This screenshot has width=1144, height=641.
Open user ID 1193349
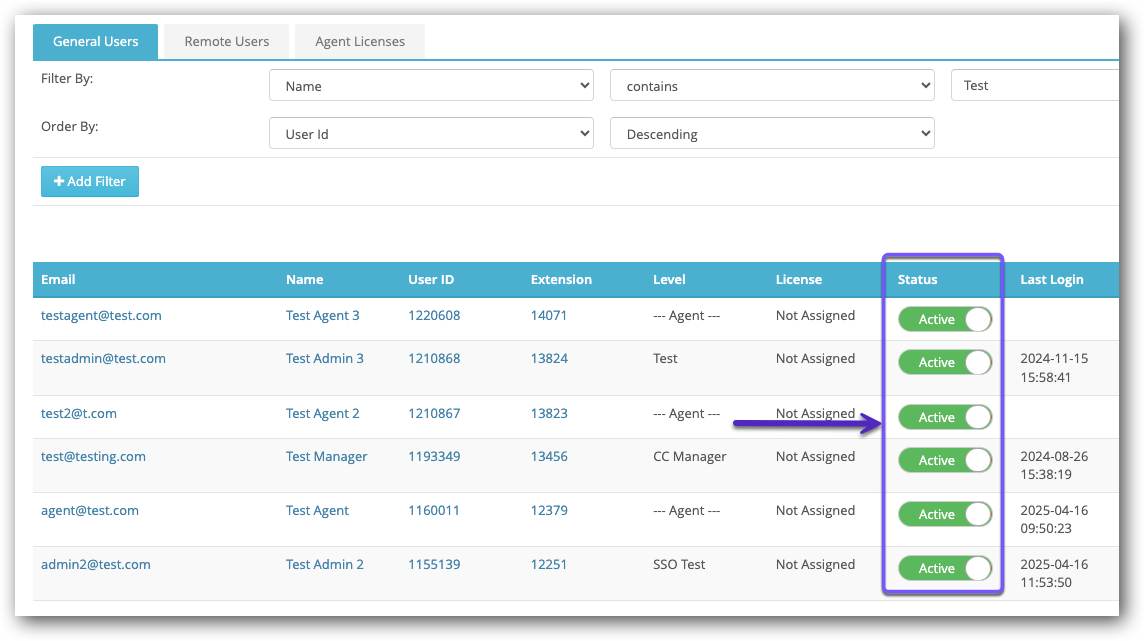tap(434, 457)
